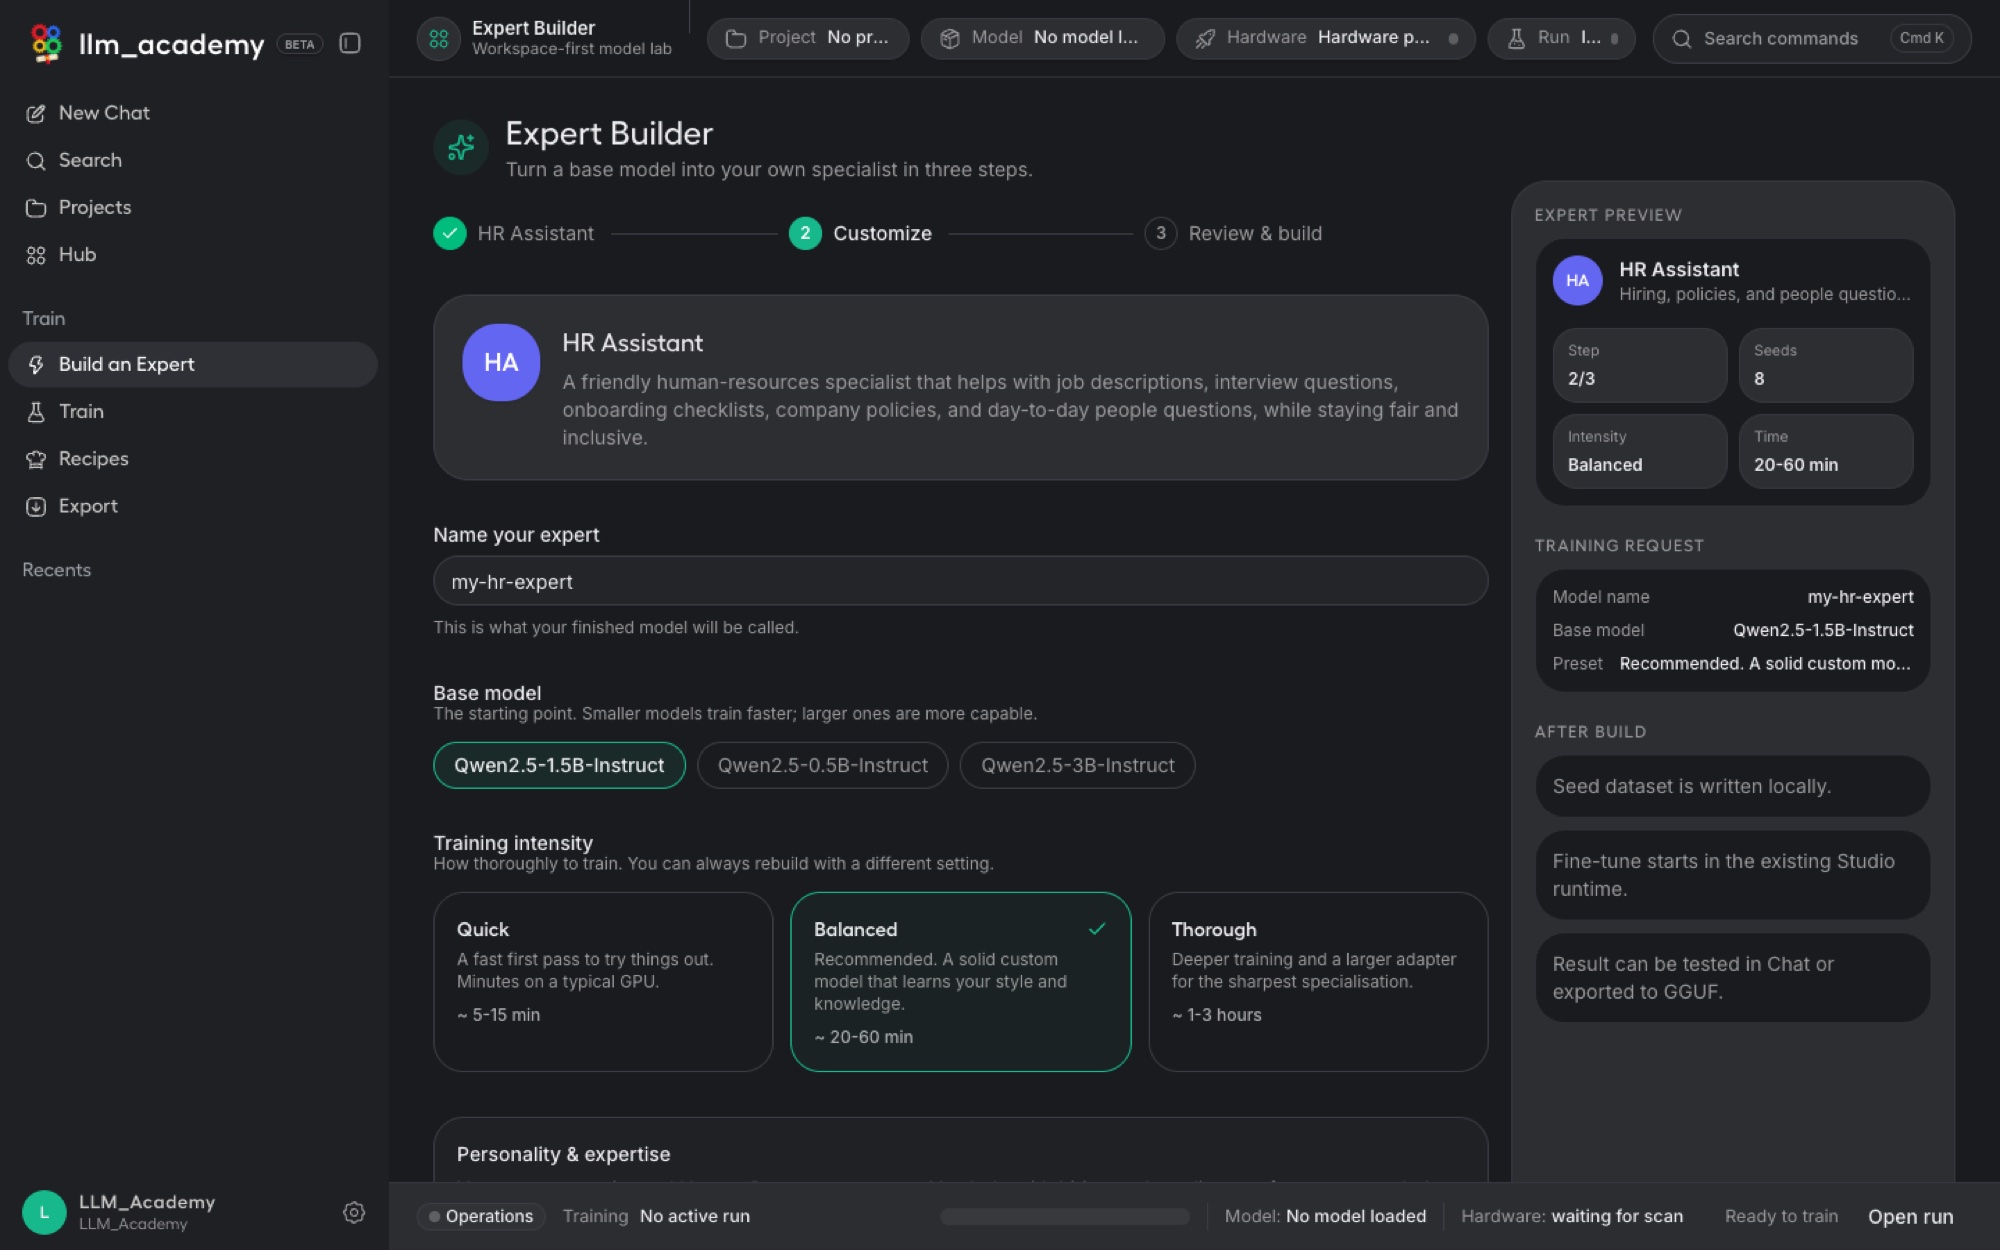
Task: Click the llm_academy logo icon
Action: point(46,43)
